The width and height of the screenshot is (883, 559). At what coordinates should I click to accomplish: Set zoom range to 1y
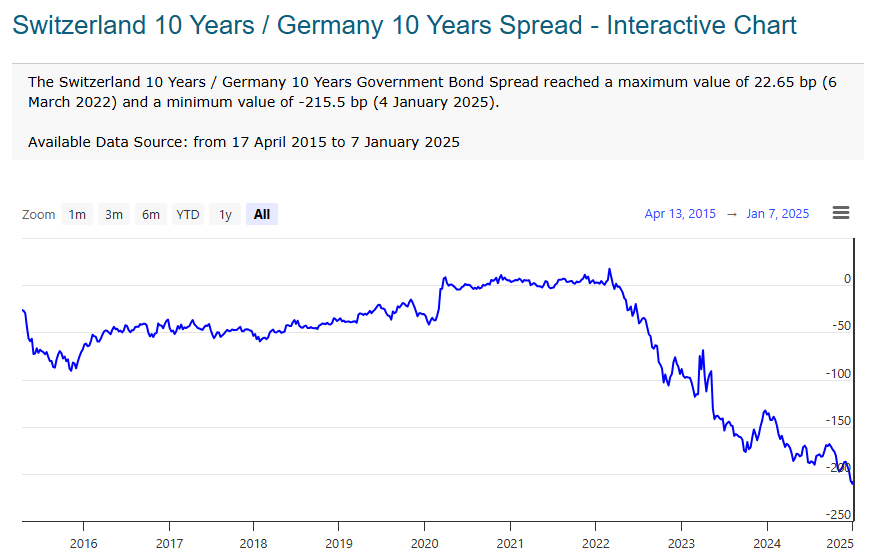[x=226, y=214]
